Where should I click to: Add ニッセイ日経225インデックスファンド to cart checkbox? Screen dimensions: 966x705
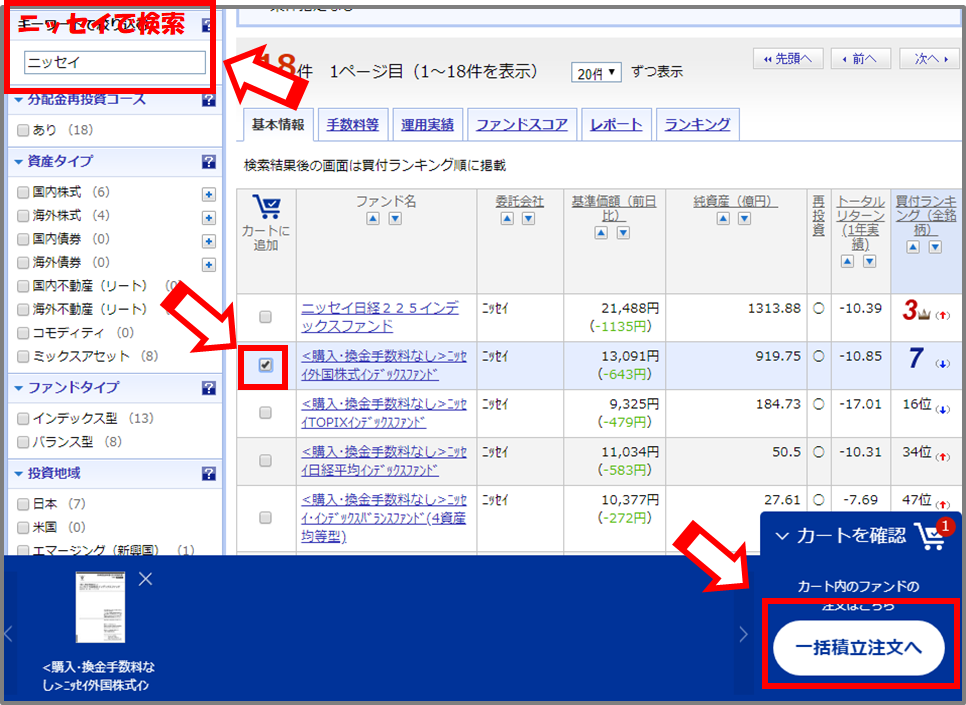266,317
